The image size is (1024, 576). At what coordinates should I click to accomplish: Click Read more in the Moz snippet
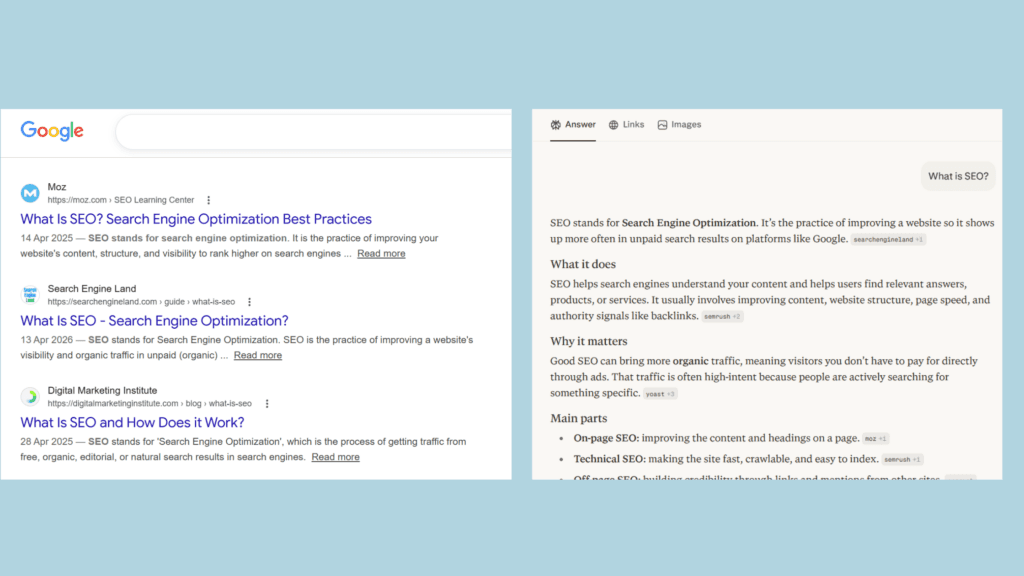pyautogui.click(x=381, y=253)
